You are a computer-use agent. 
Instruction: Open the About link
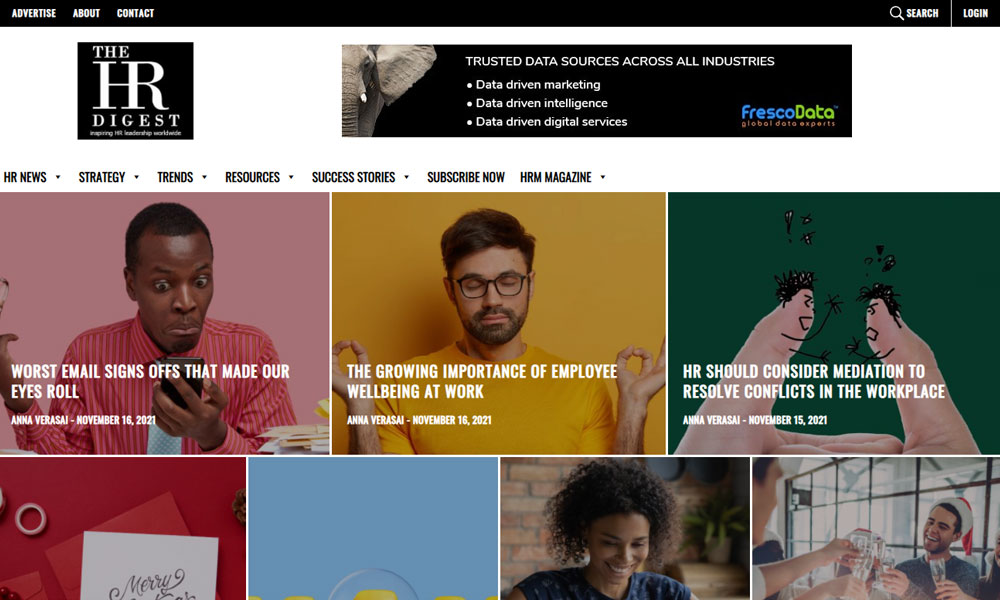coord(86,13)
